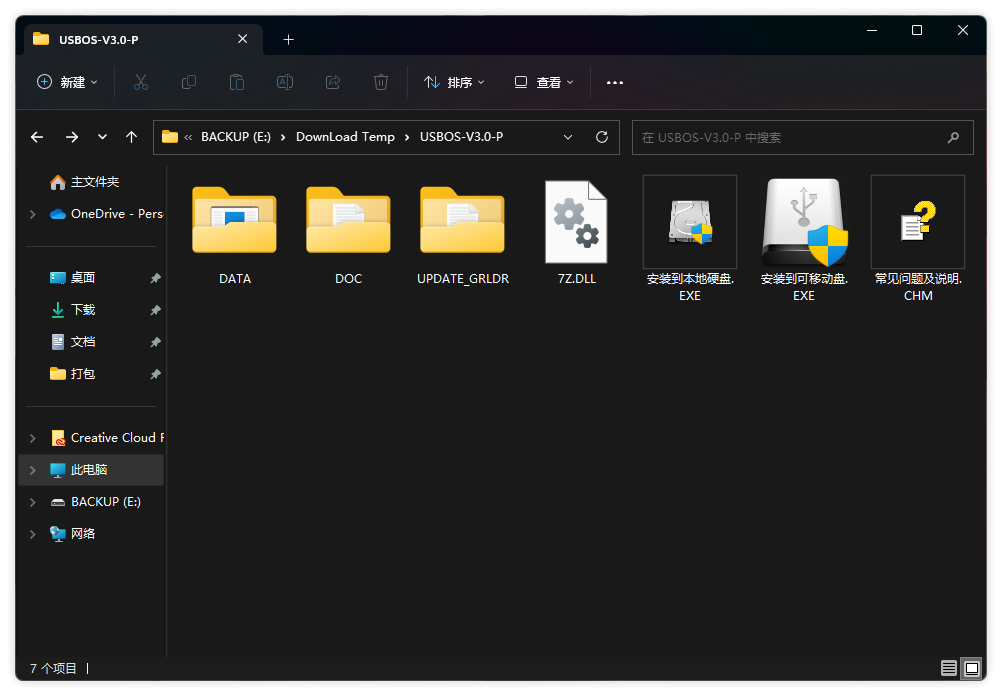Click the Copy icon in toolbar
Image resolution: width=1002 pixels, height=696 pixels.
(x=189, y=82)
